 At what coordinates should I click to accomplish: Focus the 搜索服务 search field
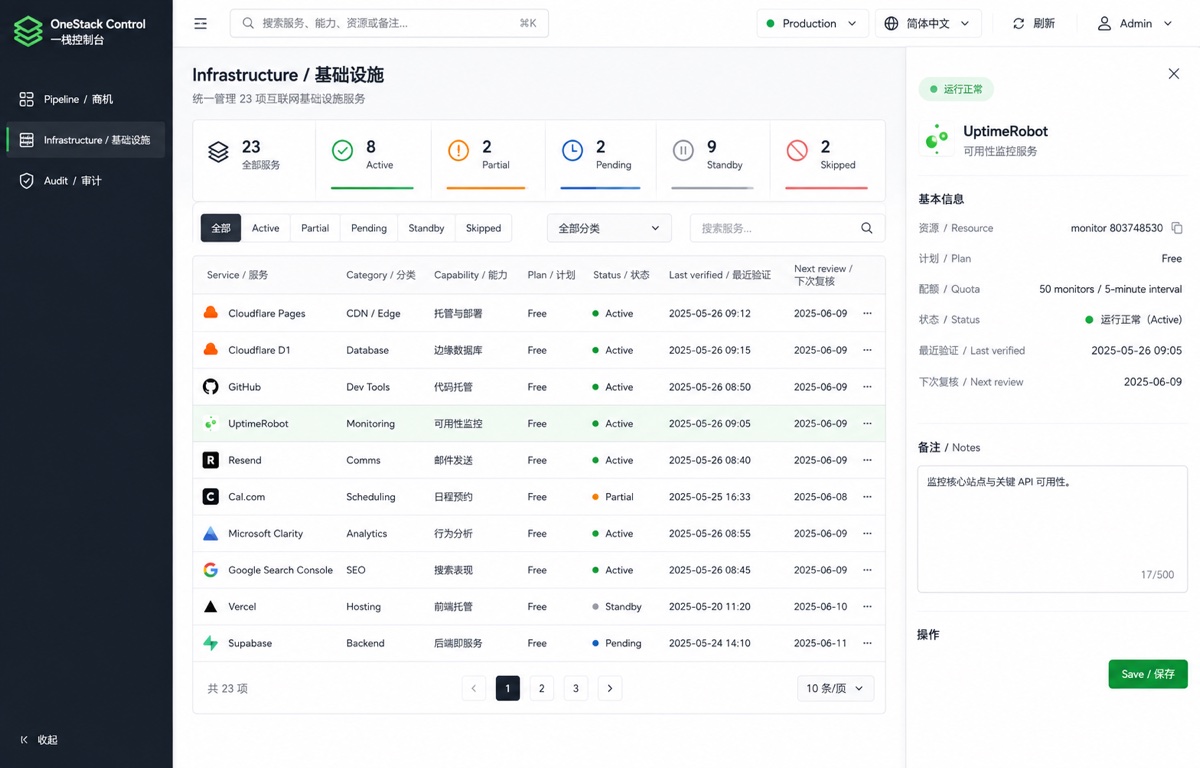coord(787,228)
